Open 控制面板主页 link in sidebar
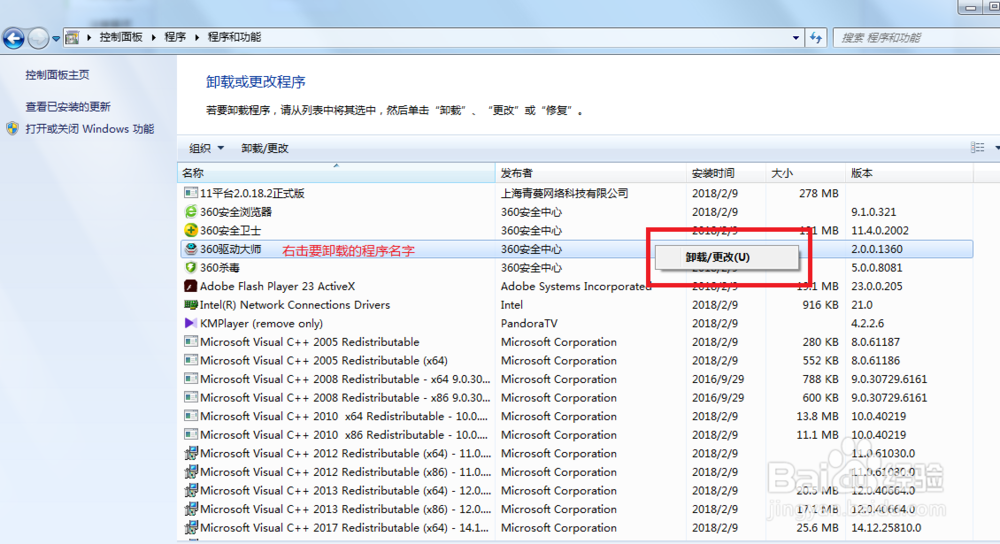Screen dimensions: 1000x544 click(57, 75)
